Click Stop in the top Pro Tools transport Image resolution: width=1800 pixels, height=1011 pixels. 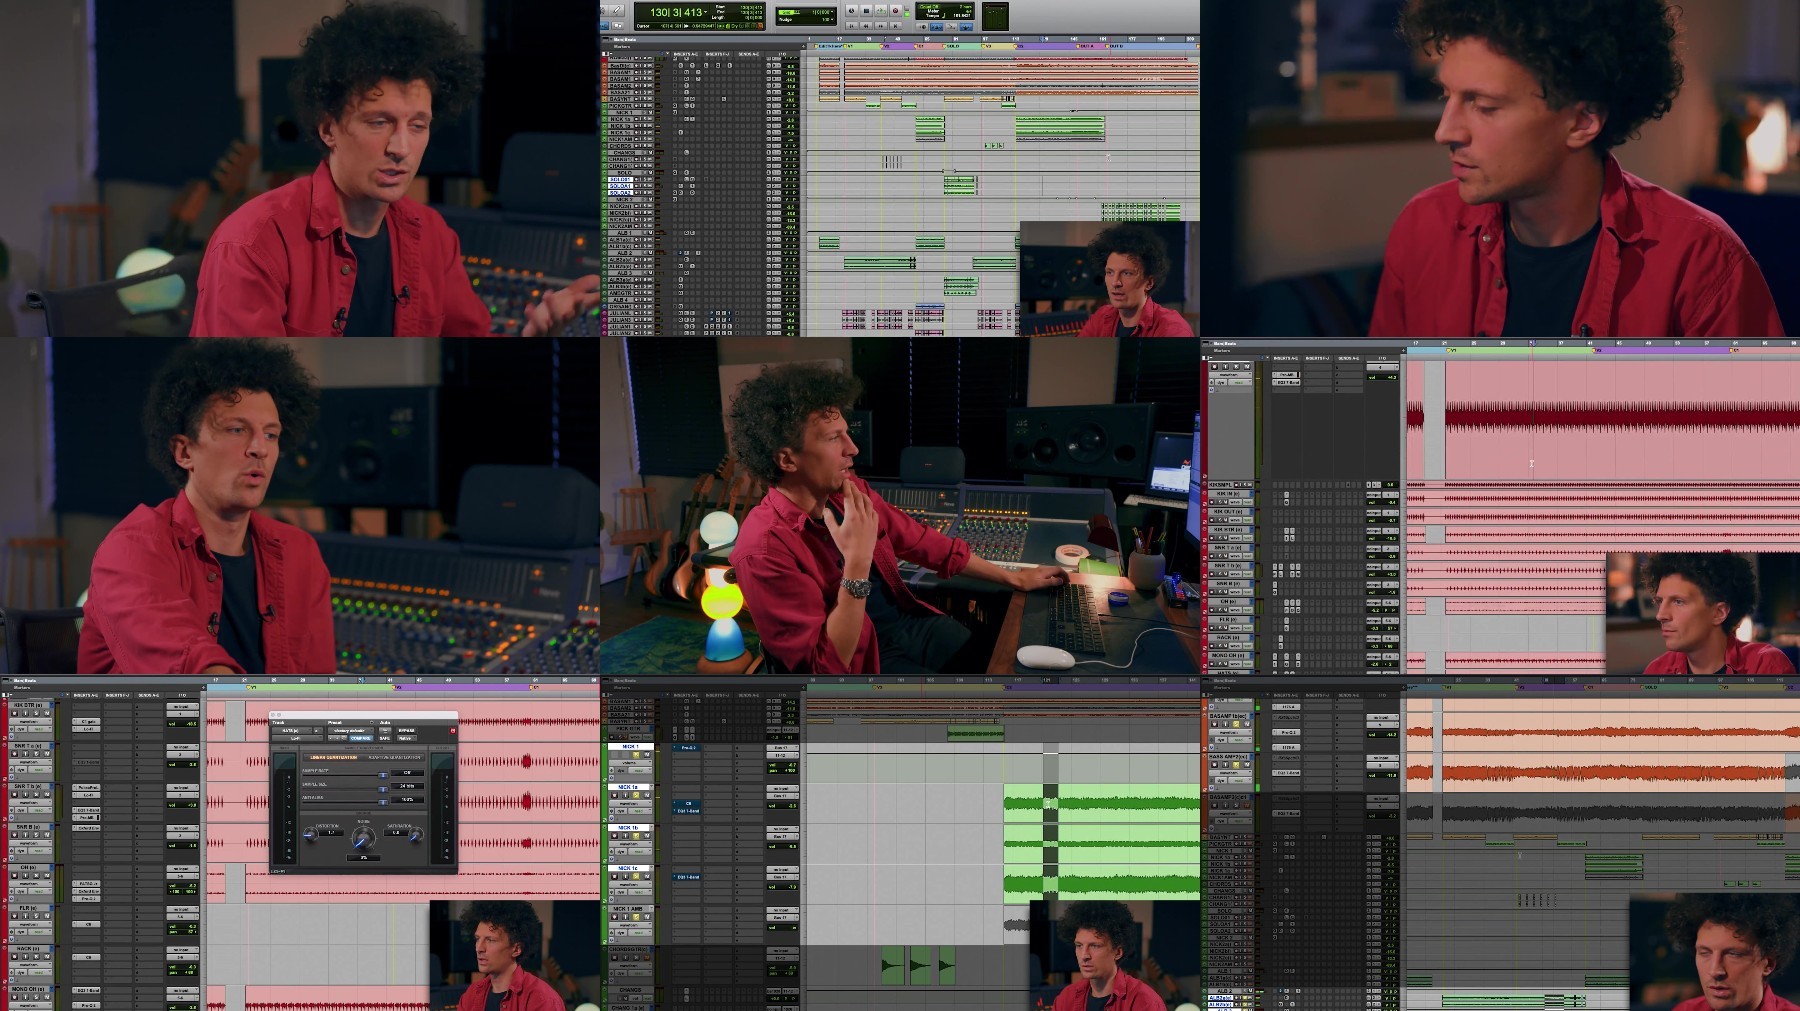point(866,11)
